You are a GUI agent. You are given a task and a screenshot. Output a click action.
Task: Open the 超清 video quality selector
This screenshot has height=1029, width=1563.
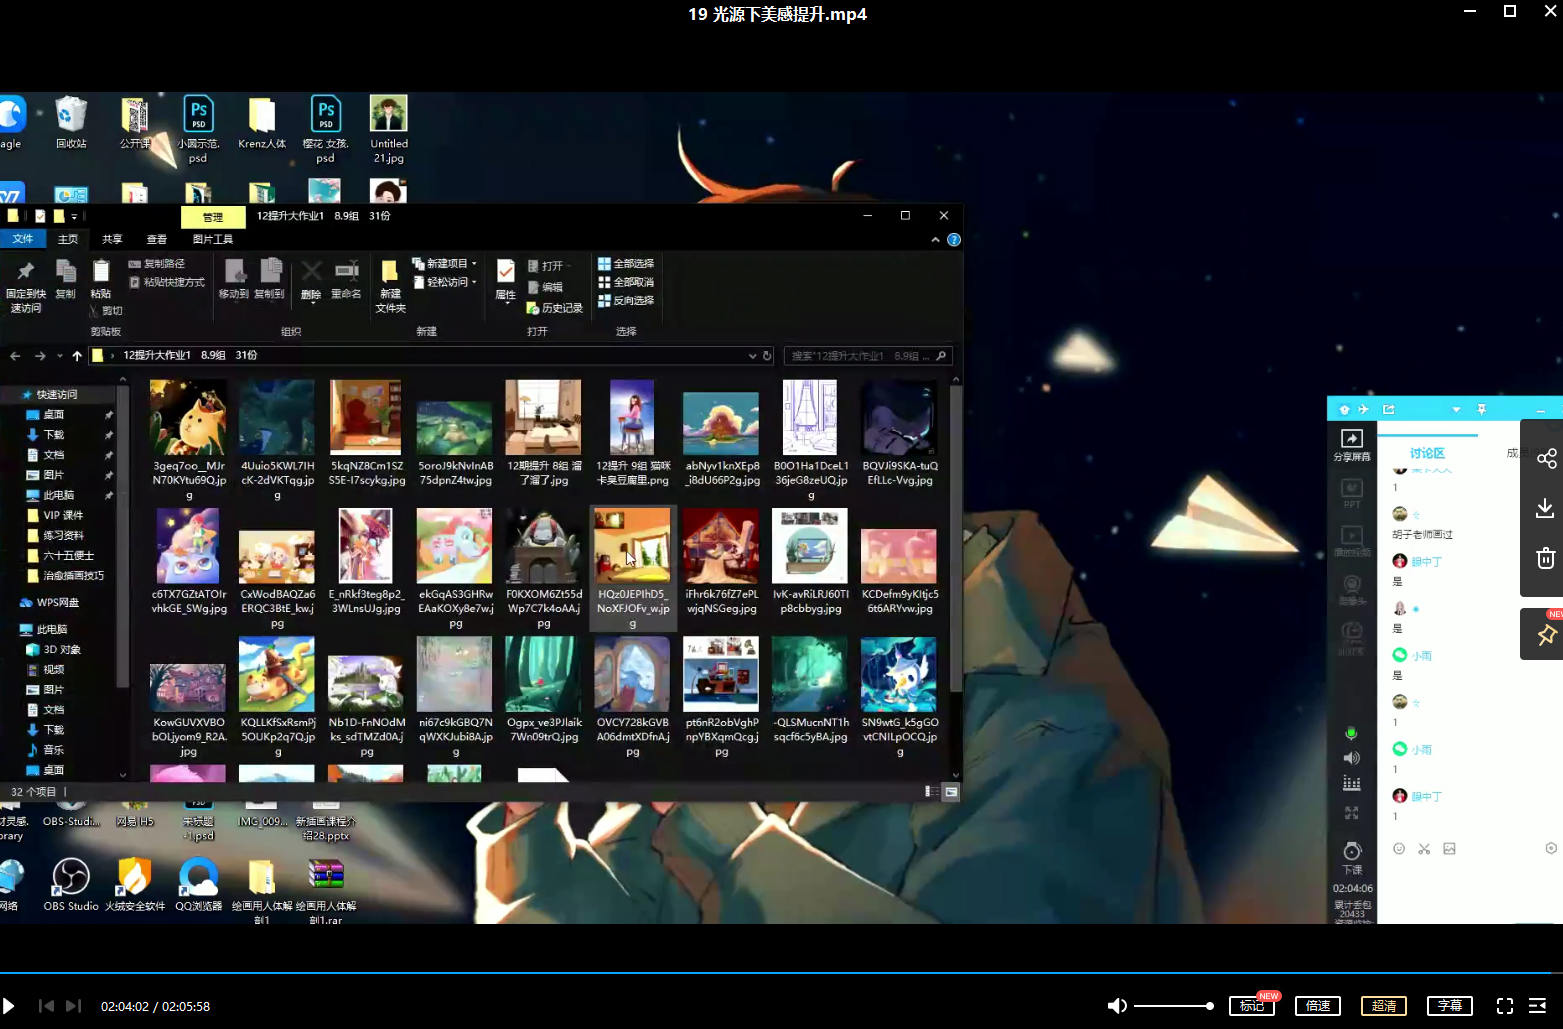coord(1384,1006)
